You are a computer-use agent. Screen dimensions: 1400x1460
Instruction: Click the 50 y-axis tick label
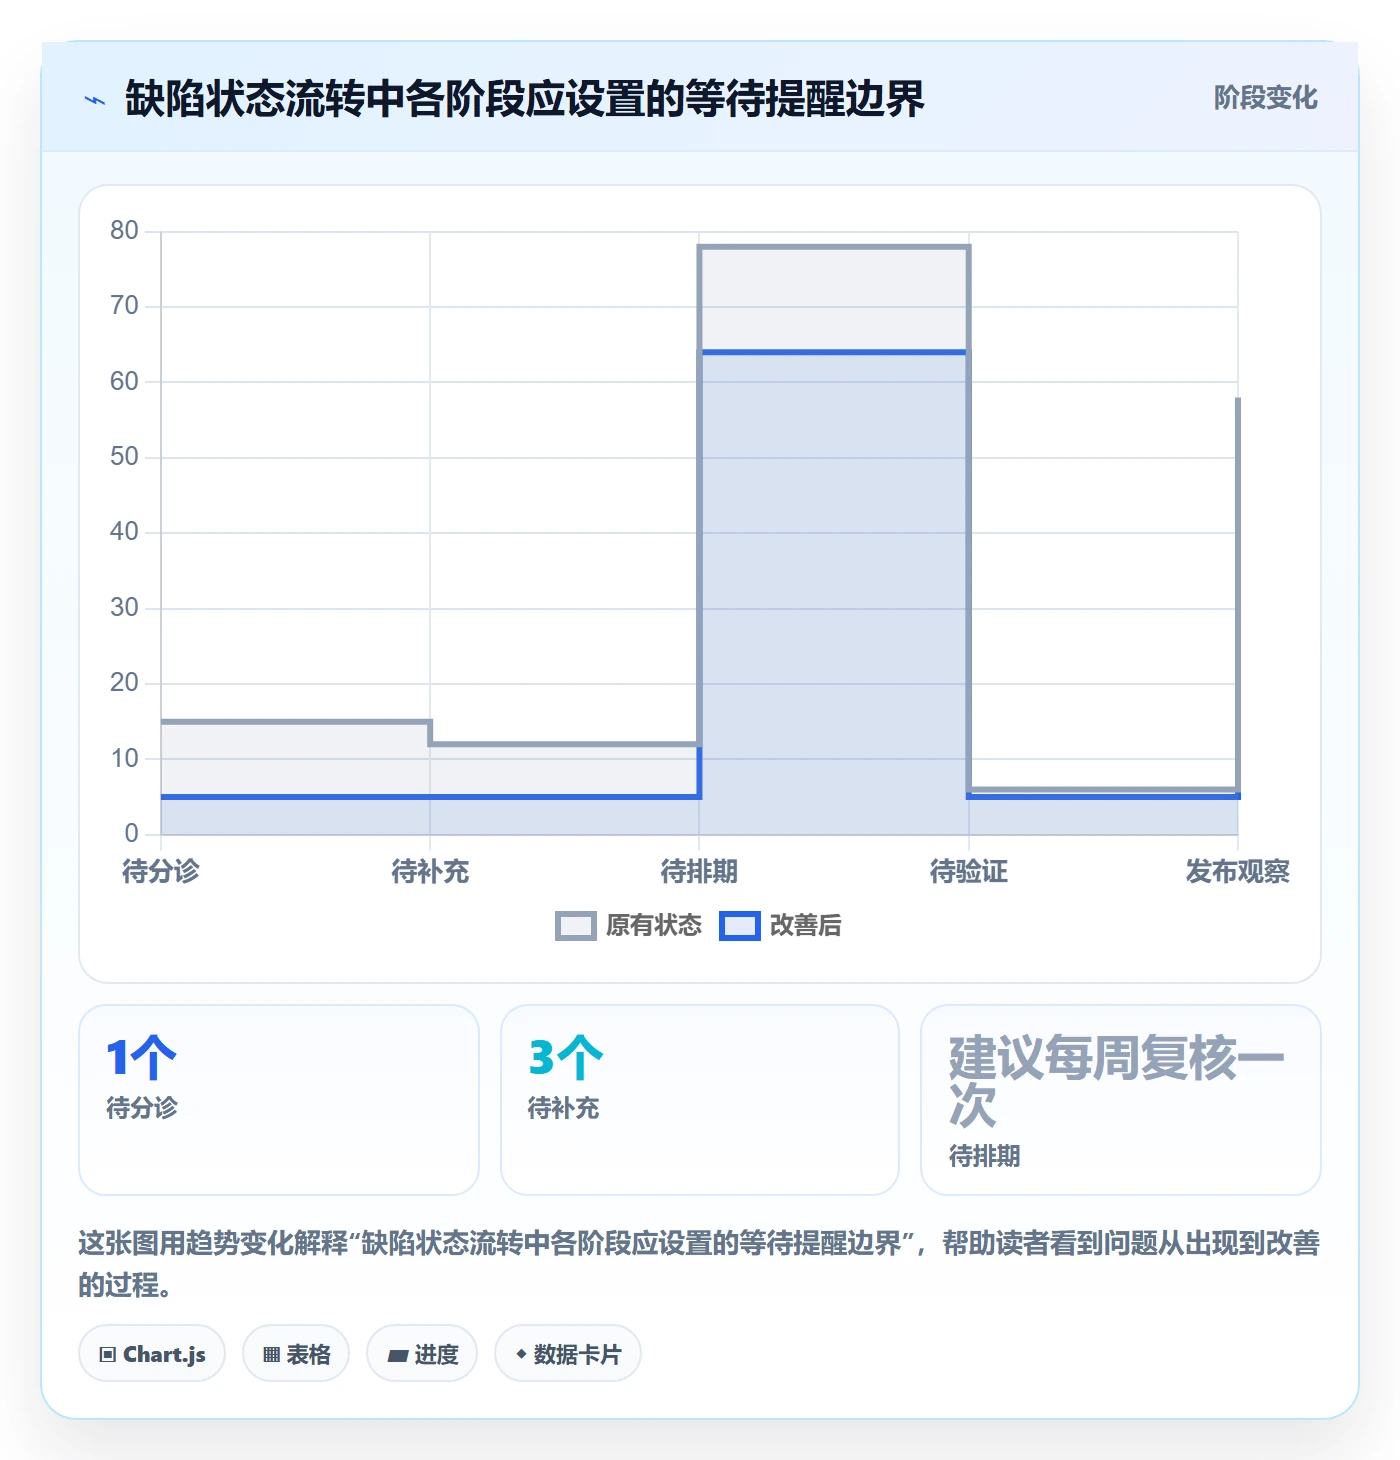(x=124, y=457)
